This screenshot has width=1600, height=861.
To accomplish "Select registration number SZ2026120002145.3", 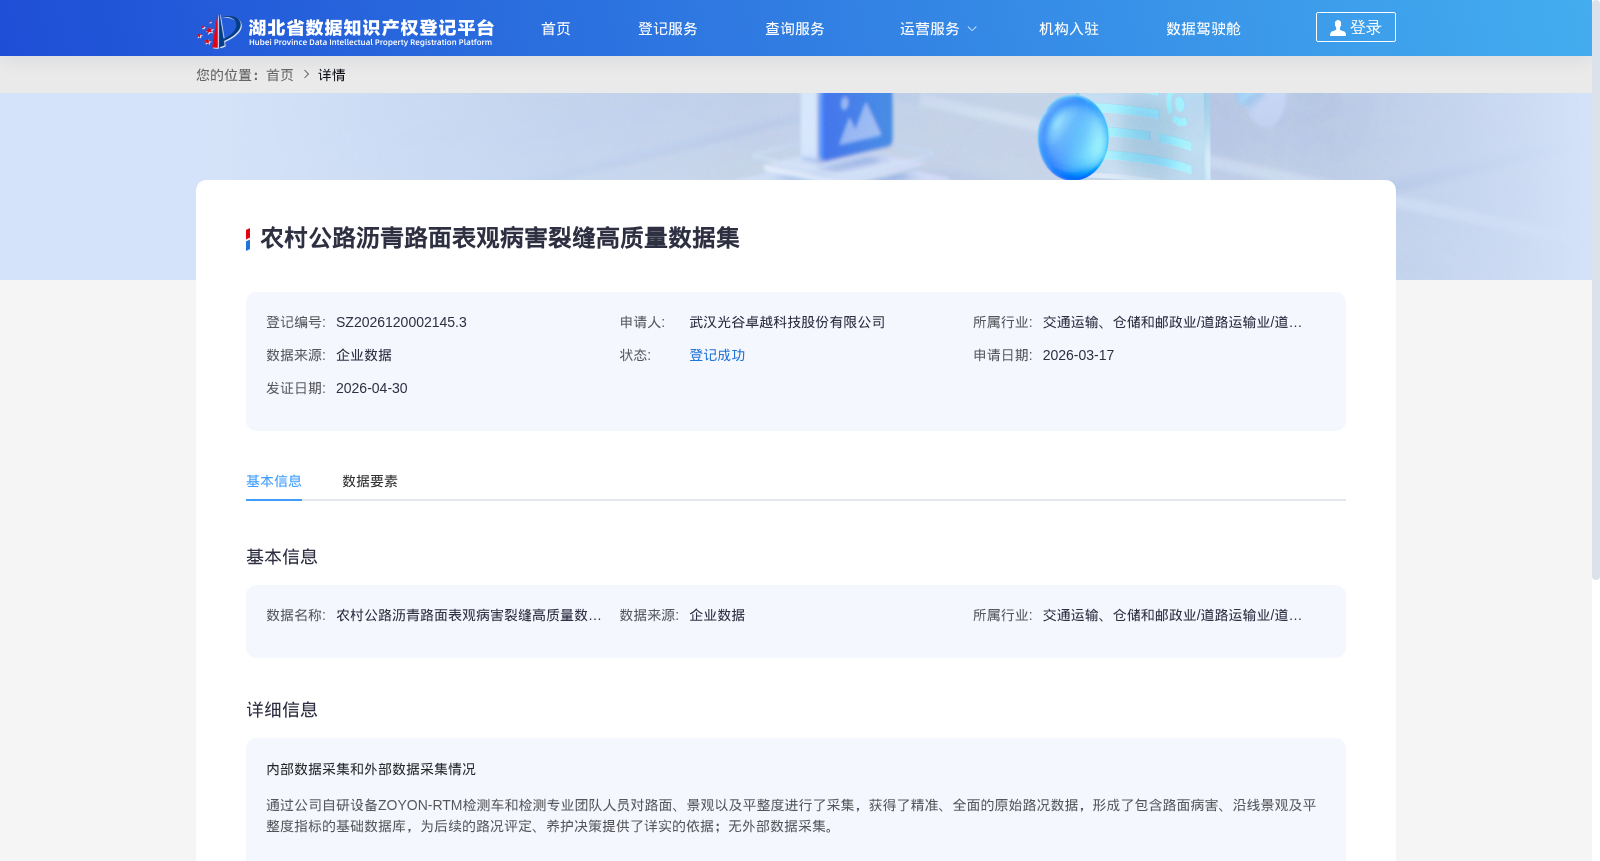I will pyautogui.click(x=401, y=322).
